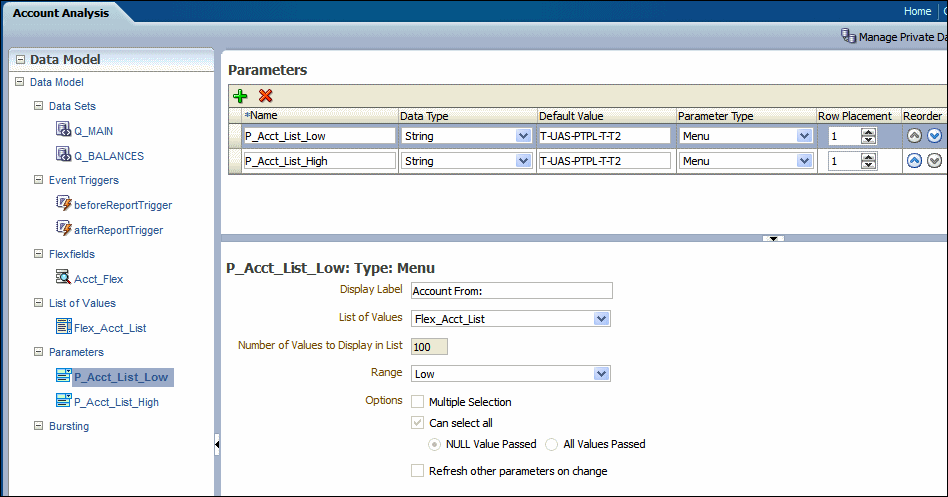Image resolution: width=948 pixels, height=497 pixels.
Task: Open Range dropdown showing Low
Action: pos(601,374)
